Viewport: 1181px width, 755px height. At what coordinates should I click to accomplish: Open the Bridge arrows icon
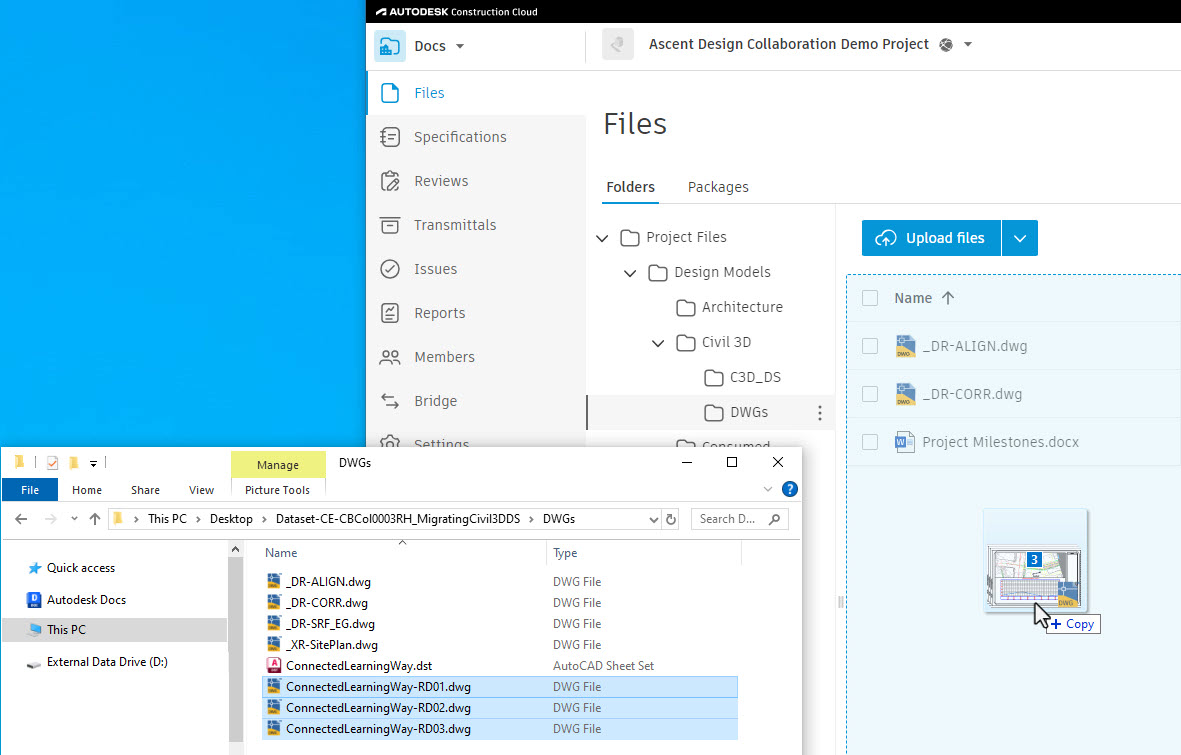point(390,401)
